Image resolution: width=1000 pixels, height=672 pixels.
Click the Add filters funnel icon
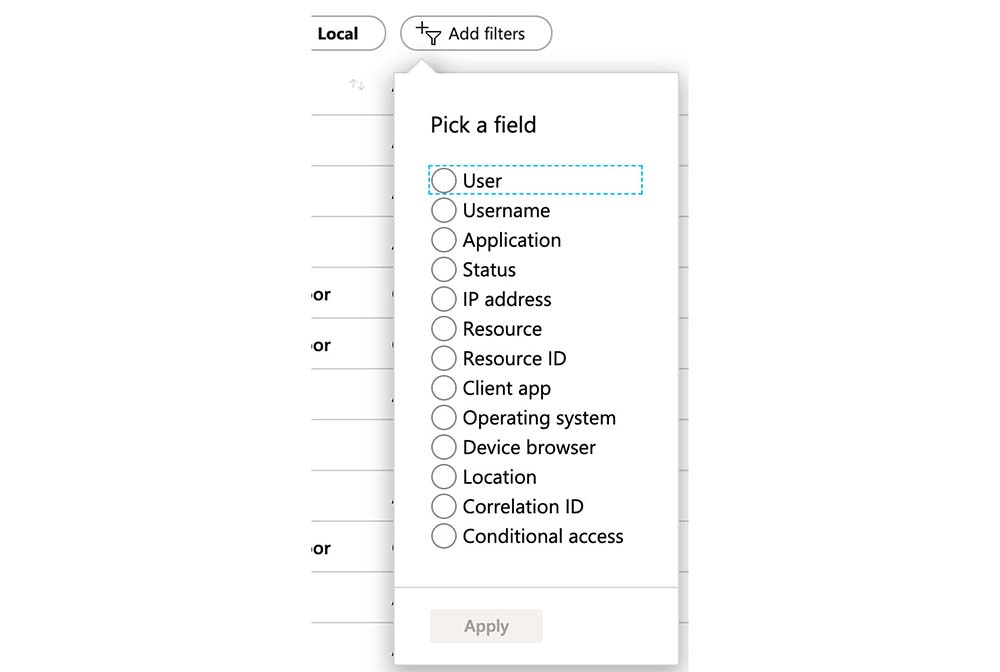click(x=428, y=33)
